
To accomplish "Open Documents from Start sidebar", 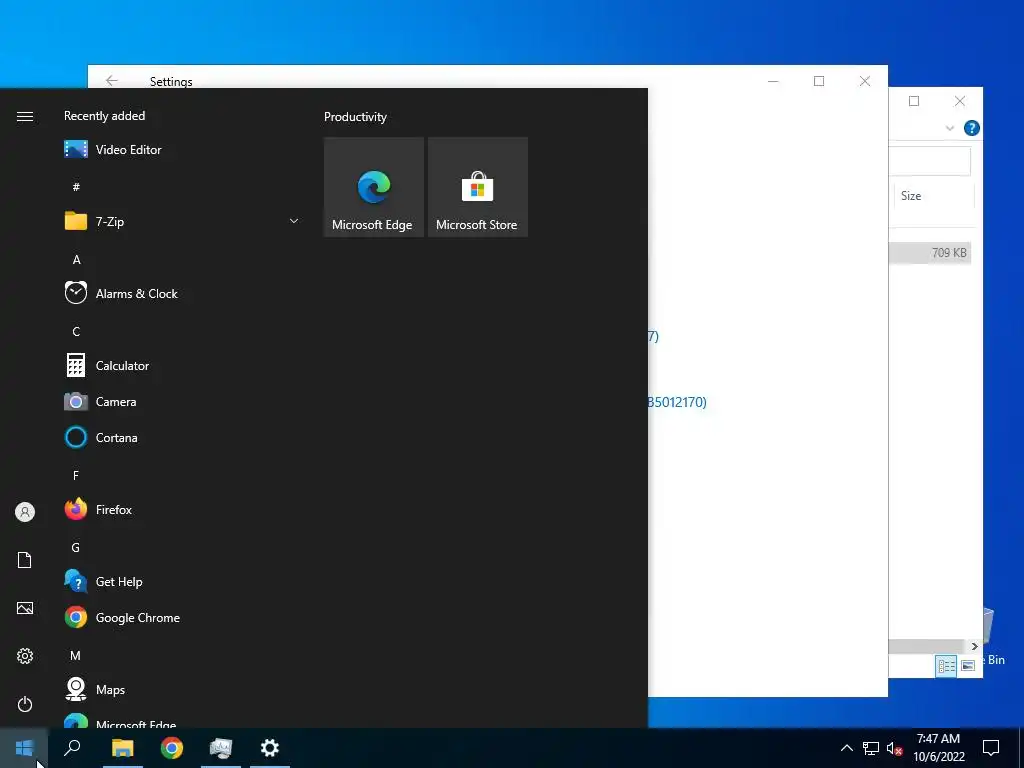I will (25, 560).
